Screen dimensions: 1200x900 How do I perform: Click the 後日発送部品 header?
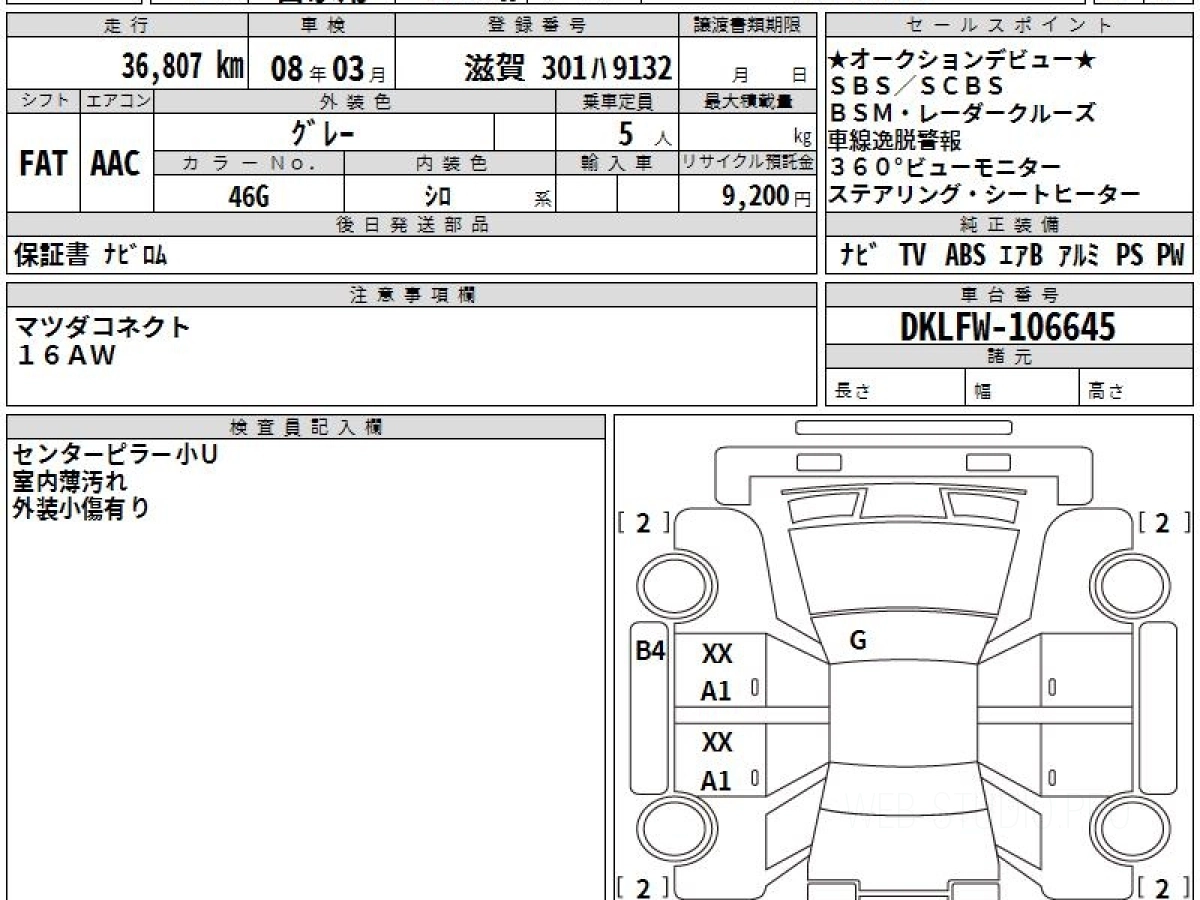coord(412,225)
